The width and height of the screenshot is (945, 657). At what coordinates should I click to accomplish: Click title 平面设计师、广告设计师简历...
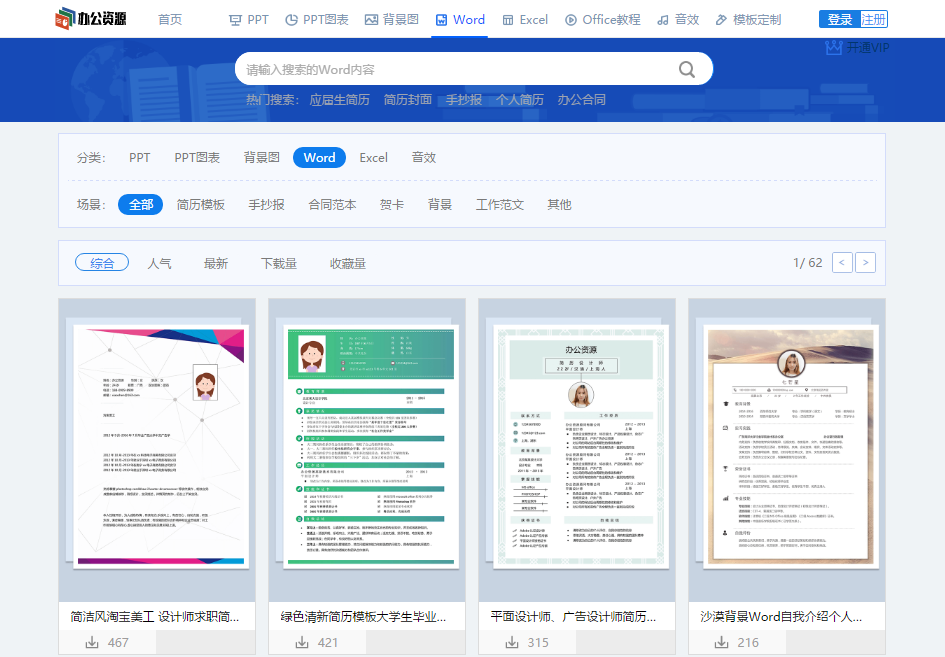click(573, 617)
